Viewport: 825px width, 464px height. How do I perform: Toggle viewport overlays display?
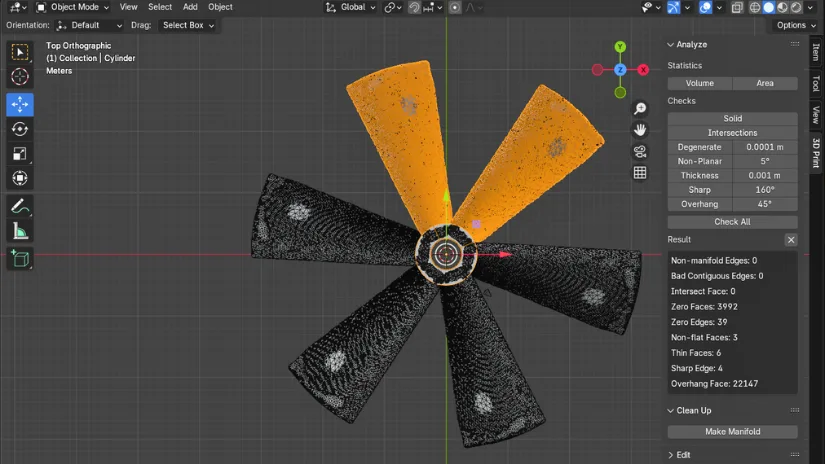(x=706, y=7)
